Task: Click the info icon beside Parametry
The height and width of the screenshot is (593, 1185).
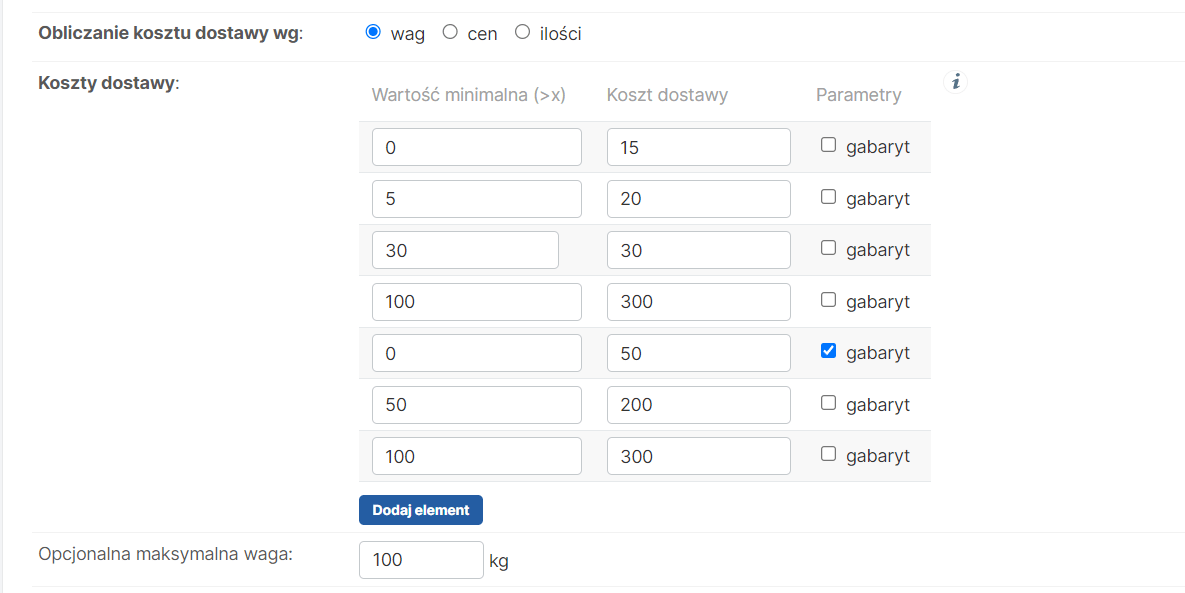Action: coord(955,82)
